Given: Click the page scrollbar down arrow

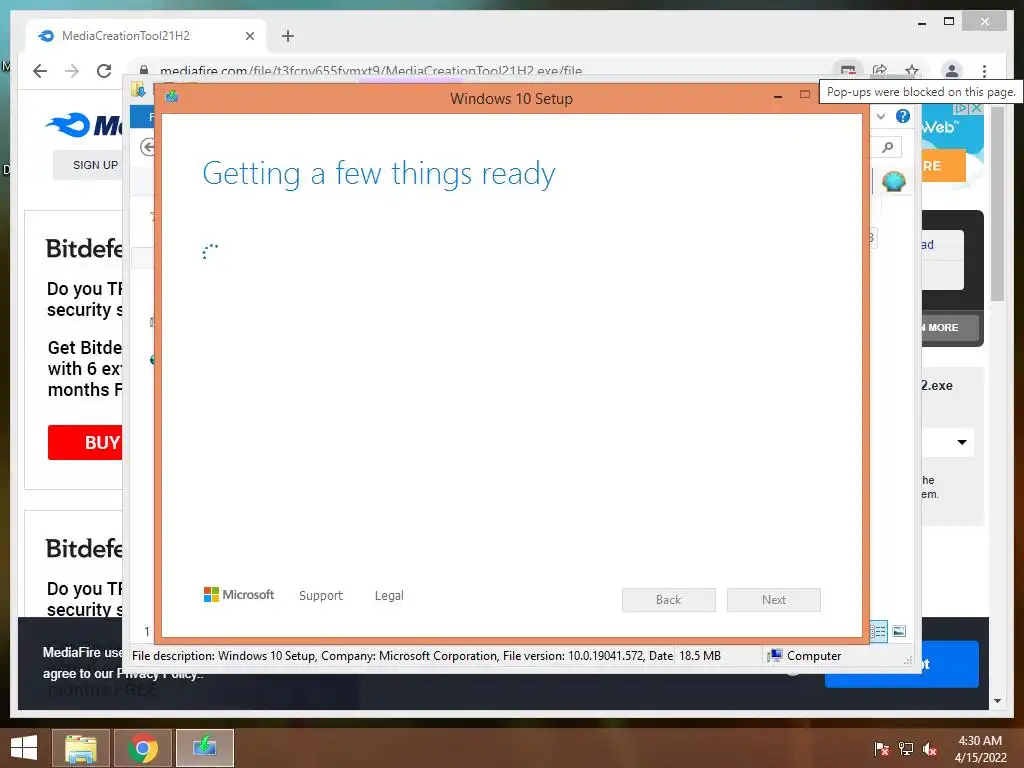Looking at the screenshot, I should pyautogui.click(x=997, y=701).
